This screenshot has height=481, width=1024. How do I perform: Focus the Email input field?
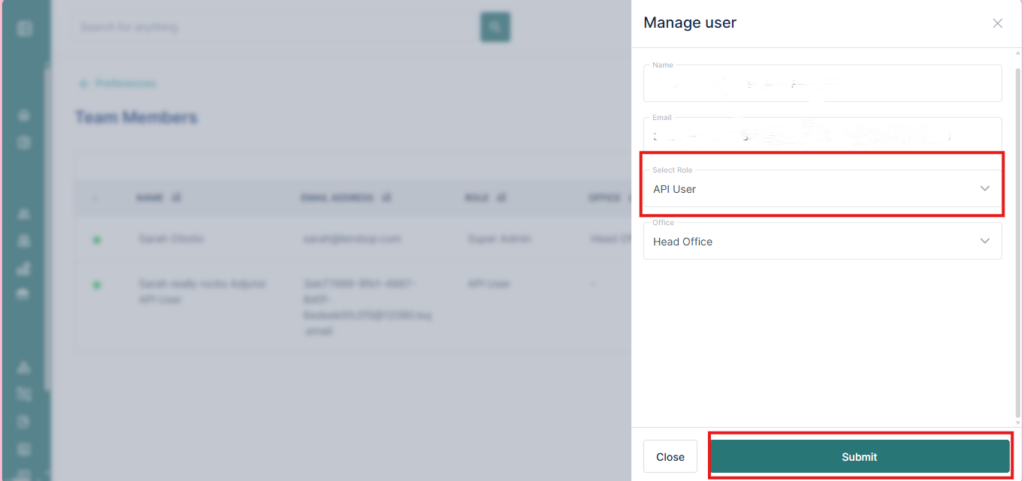pos(820,135)
